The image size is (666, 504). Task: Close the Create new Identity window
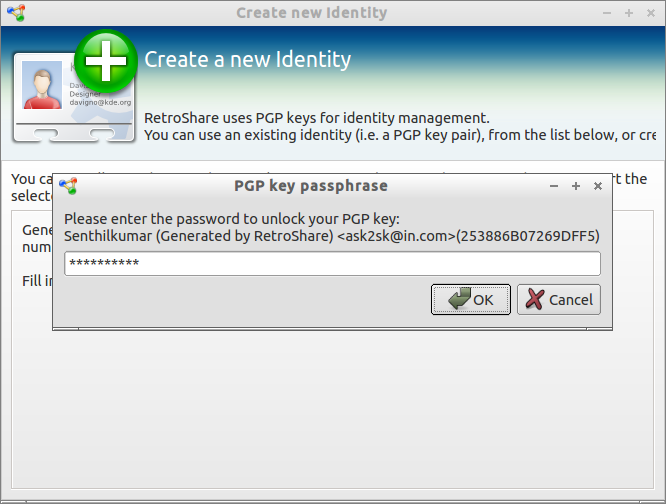point(651,13)
